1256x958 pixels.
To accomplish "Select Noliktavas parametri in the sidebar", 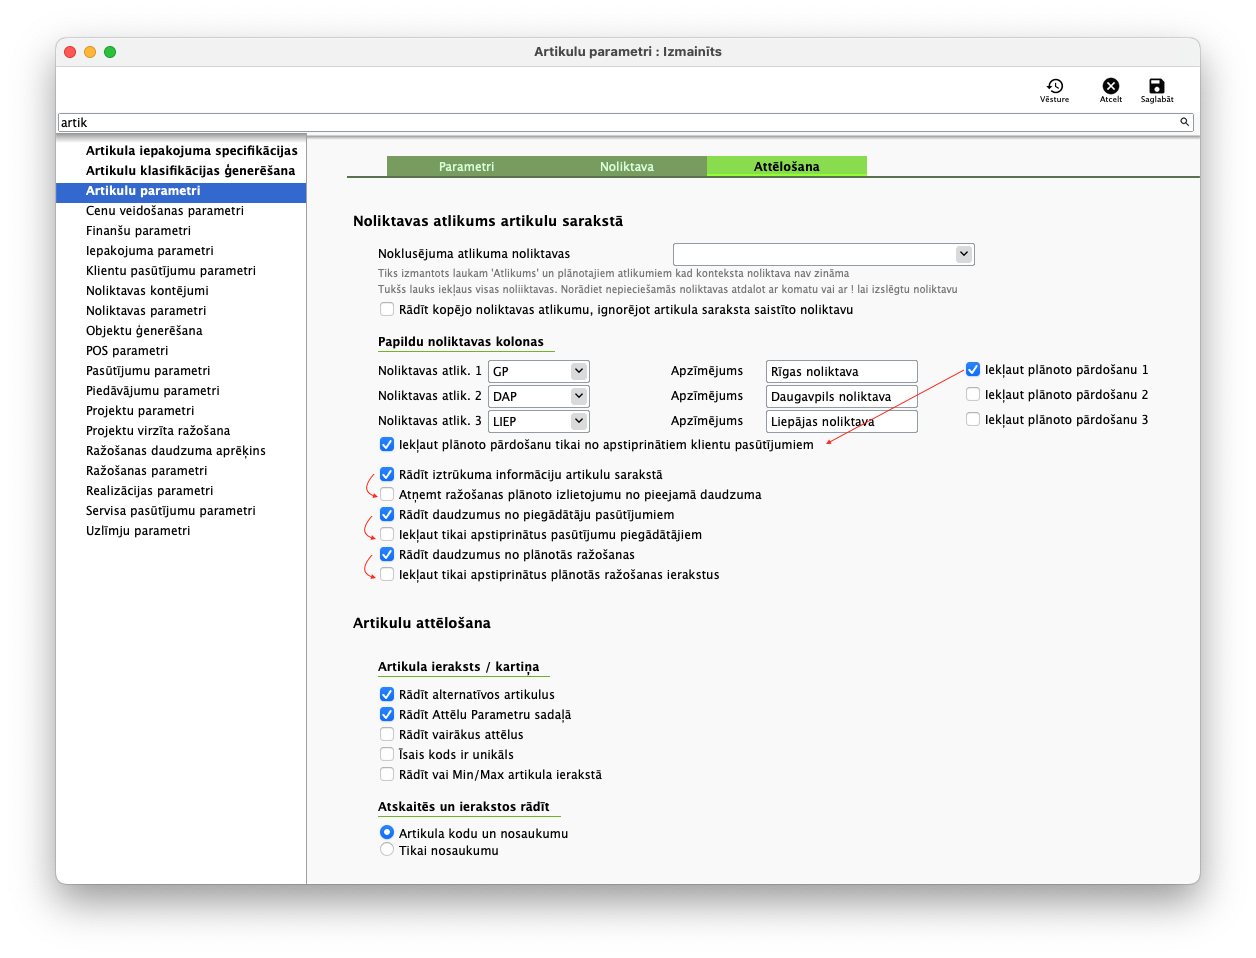I will click(x=146, y=311).
